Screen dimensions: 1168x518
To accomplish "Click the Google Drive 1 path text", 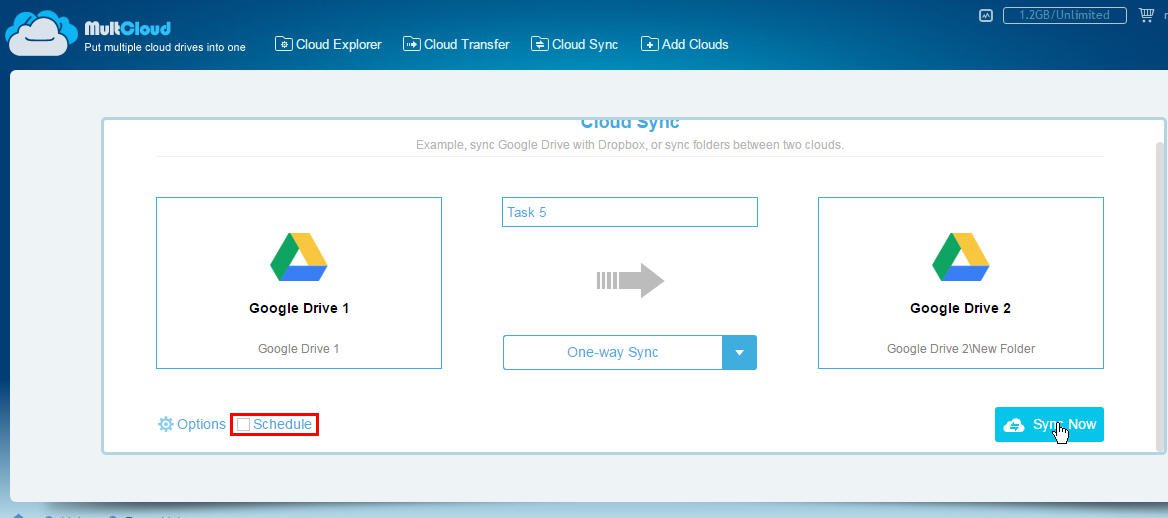I will [299, 348].
